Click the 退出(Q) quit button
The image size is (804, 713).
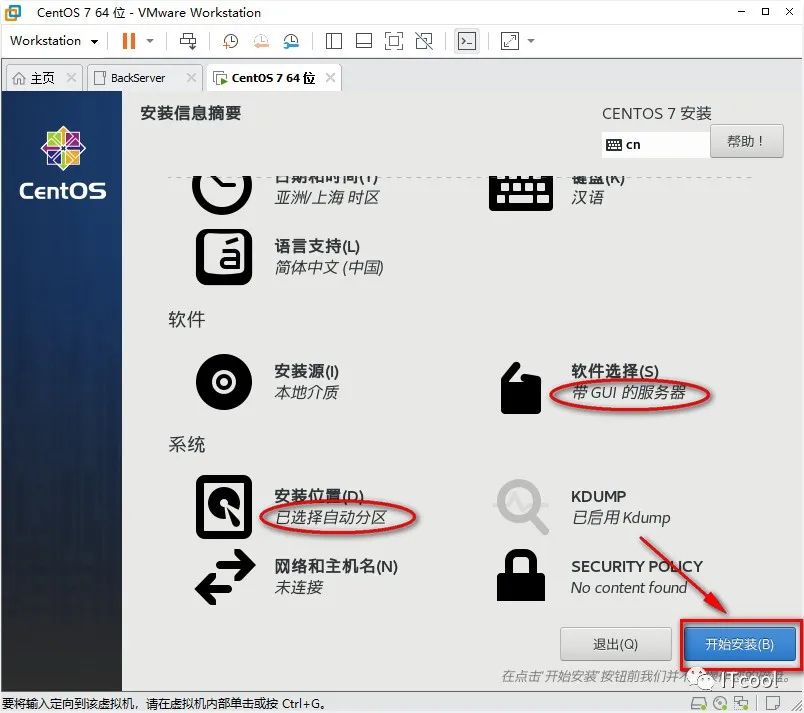click(x=615, y=644)
